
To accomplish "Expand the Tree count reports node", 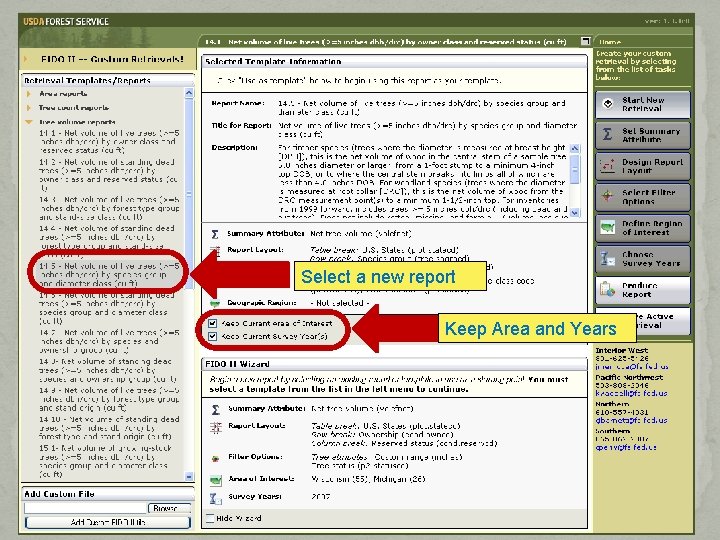I will coord(28,107).
